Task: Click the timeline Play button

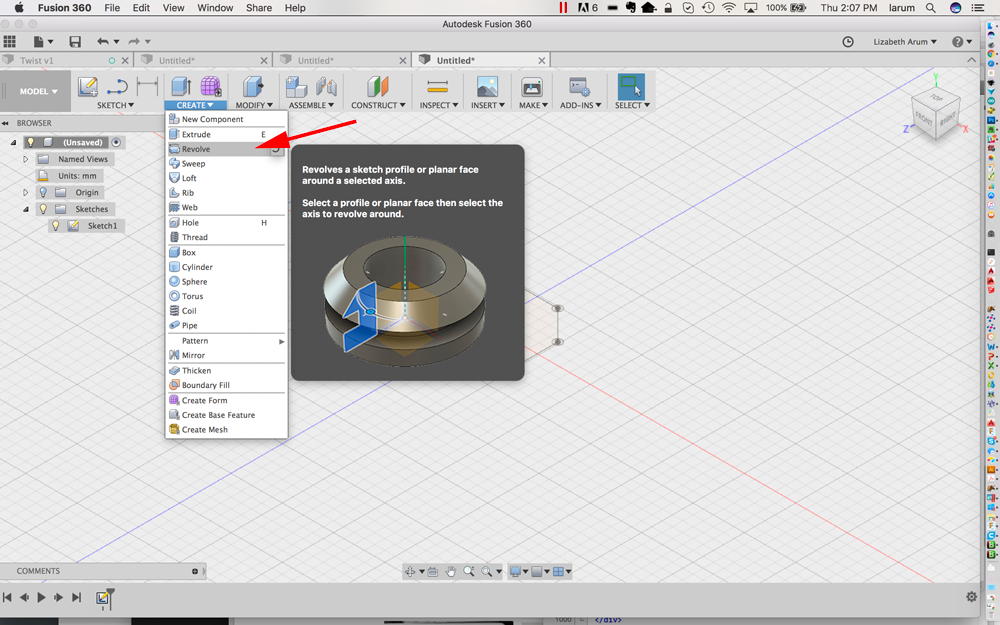Action: (41, 598)
